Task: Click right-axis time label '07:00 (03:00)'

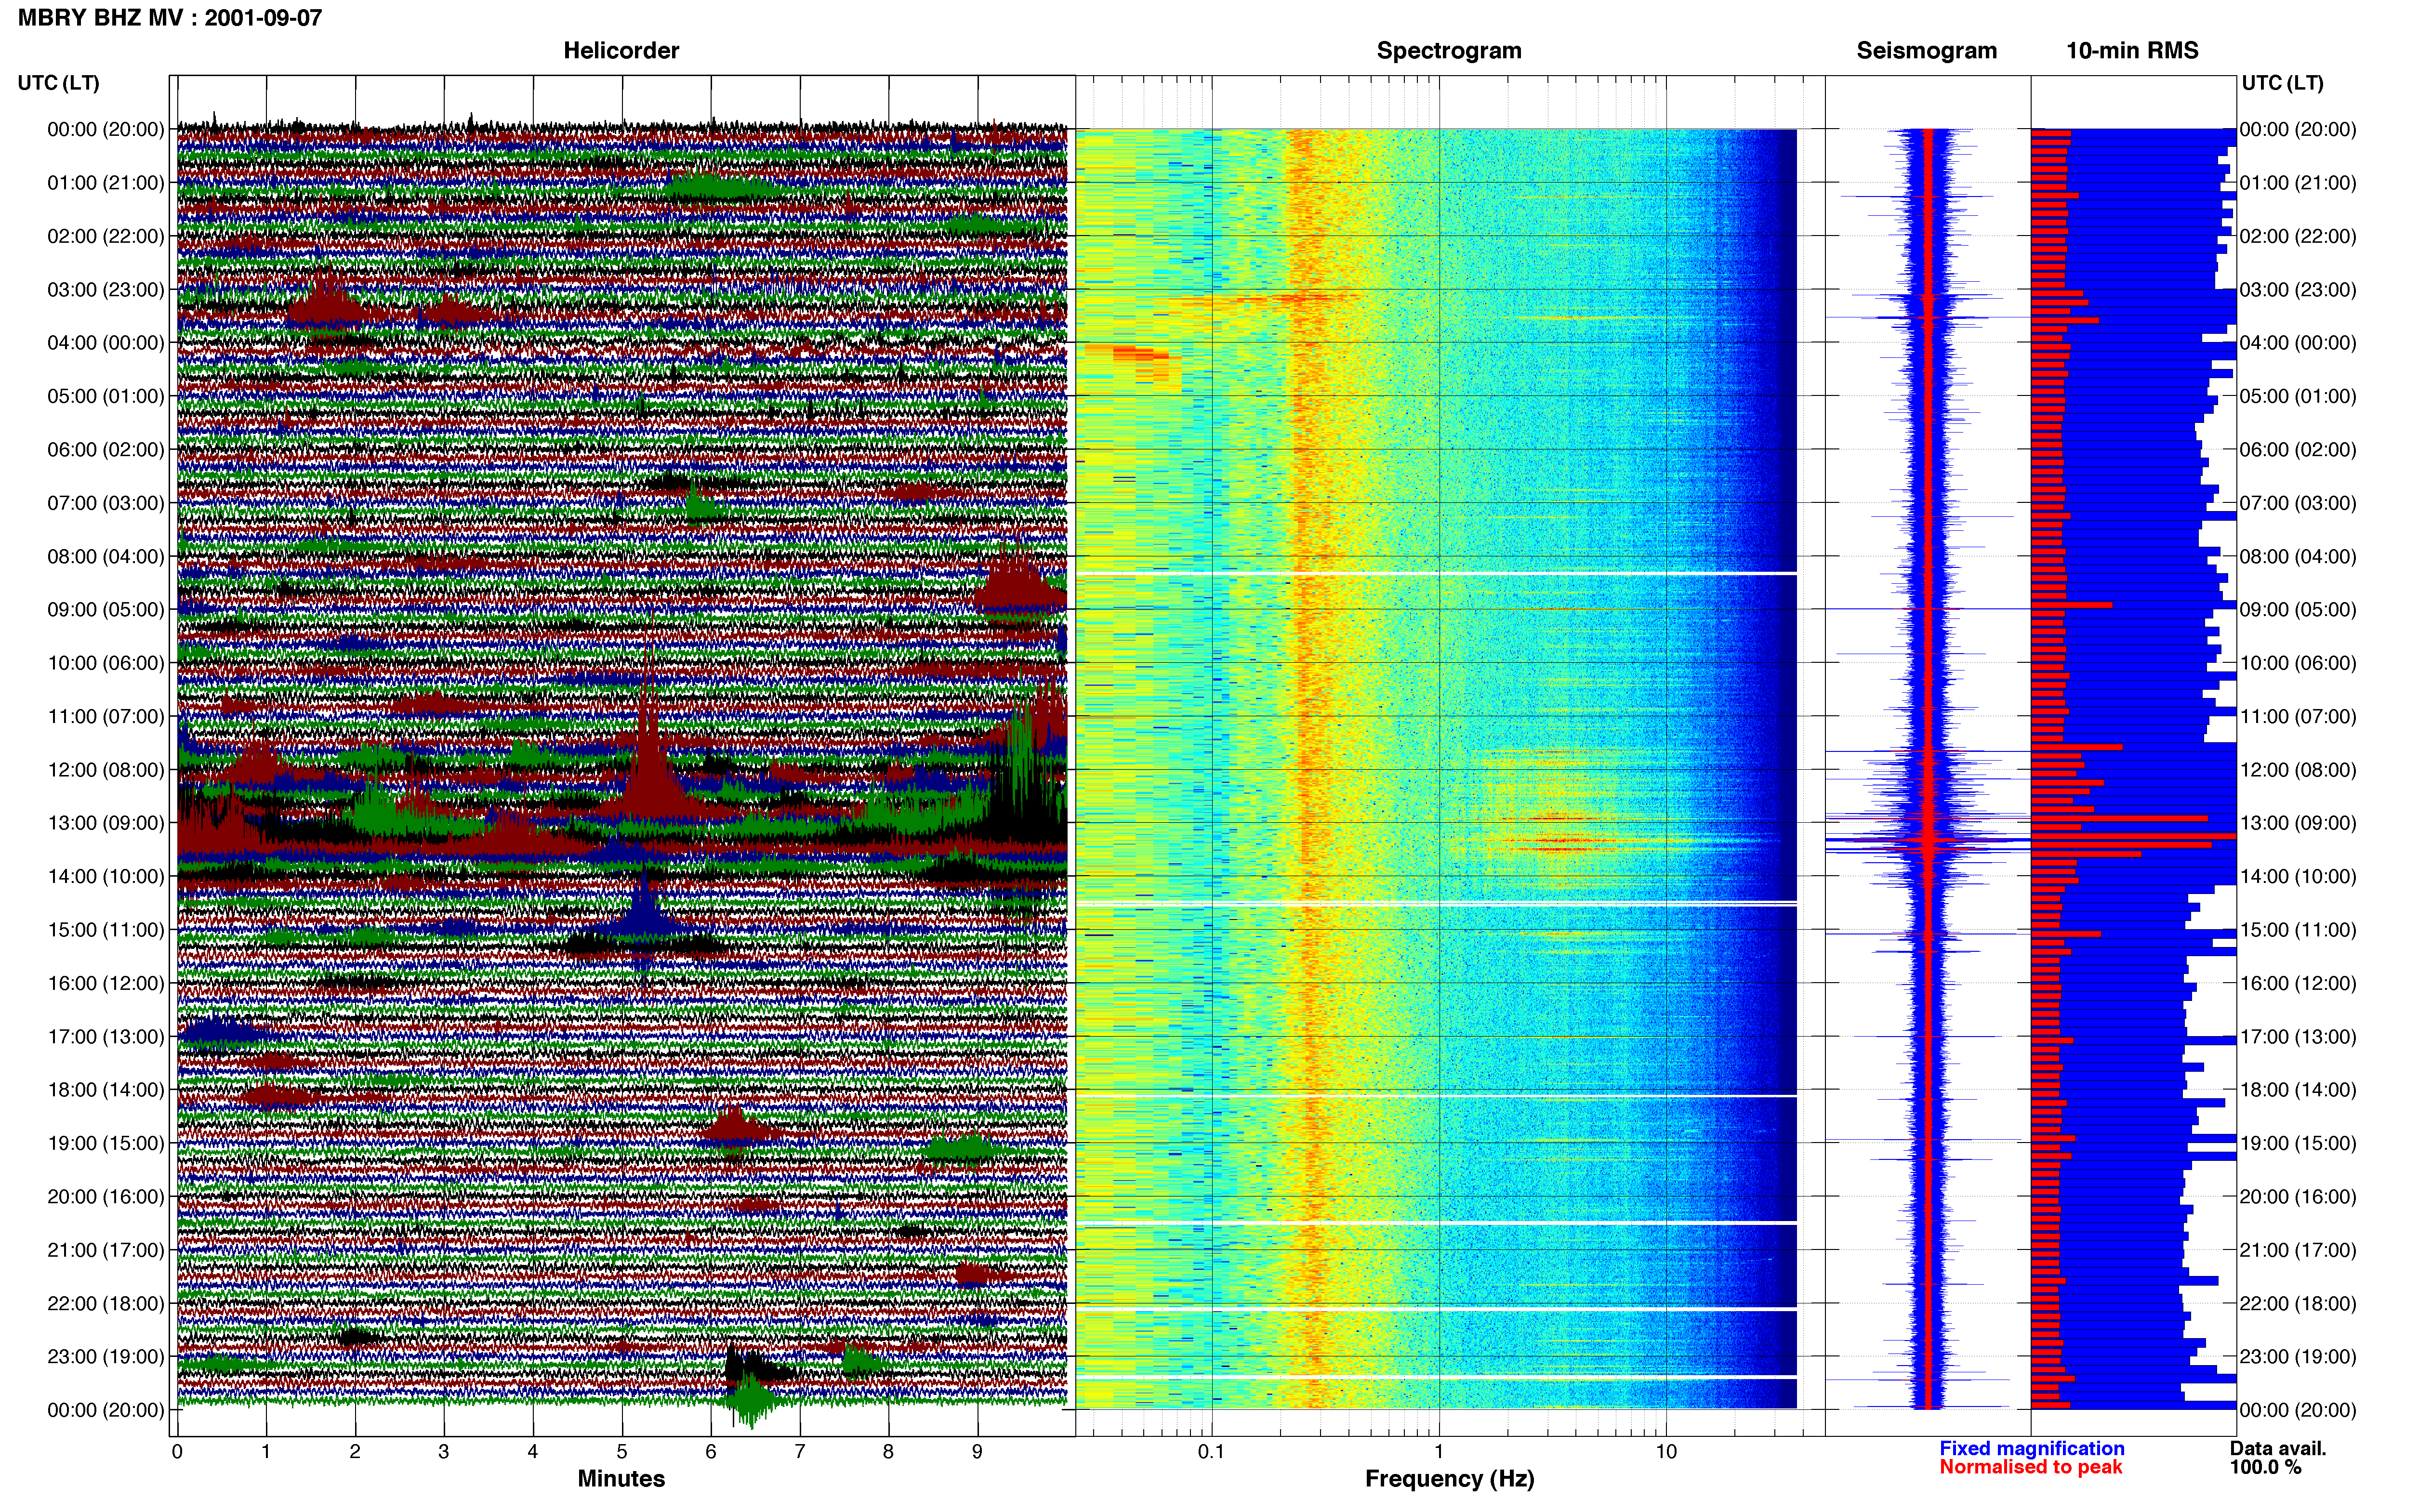Action: coord(2298,503)
